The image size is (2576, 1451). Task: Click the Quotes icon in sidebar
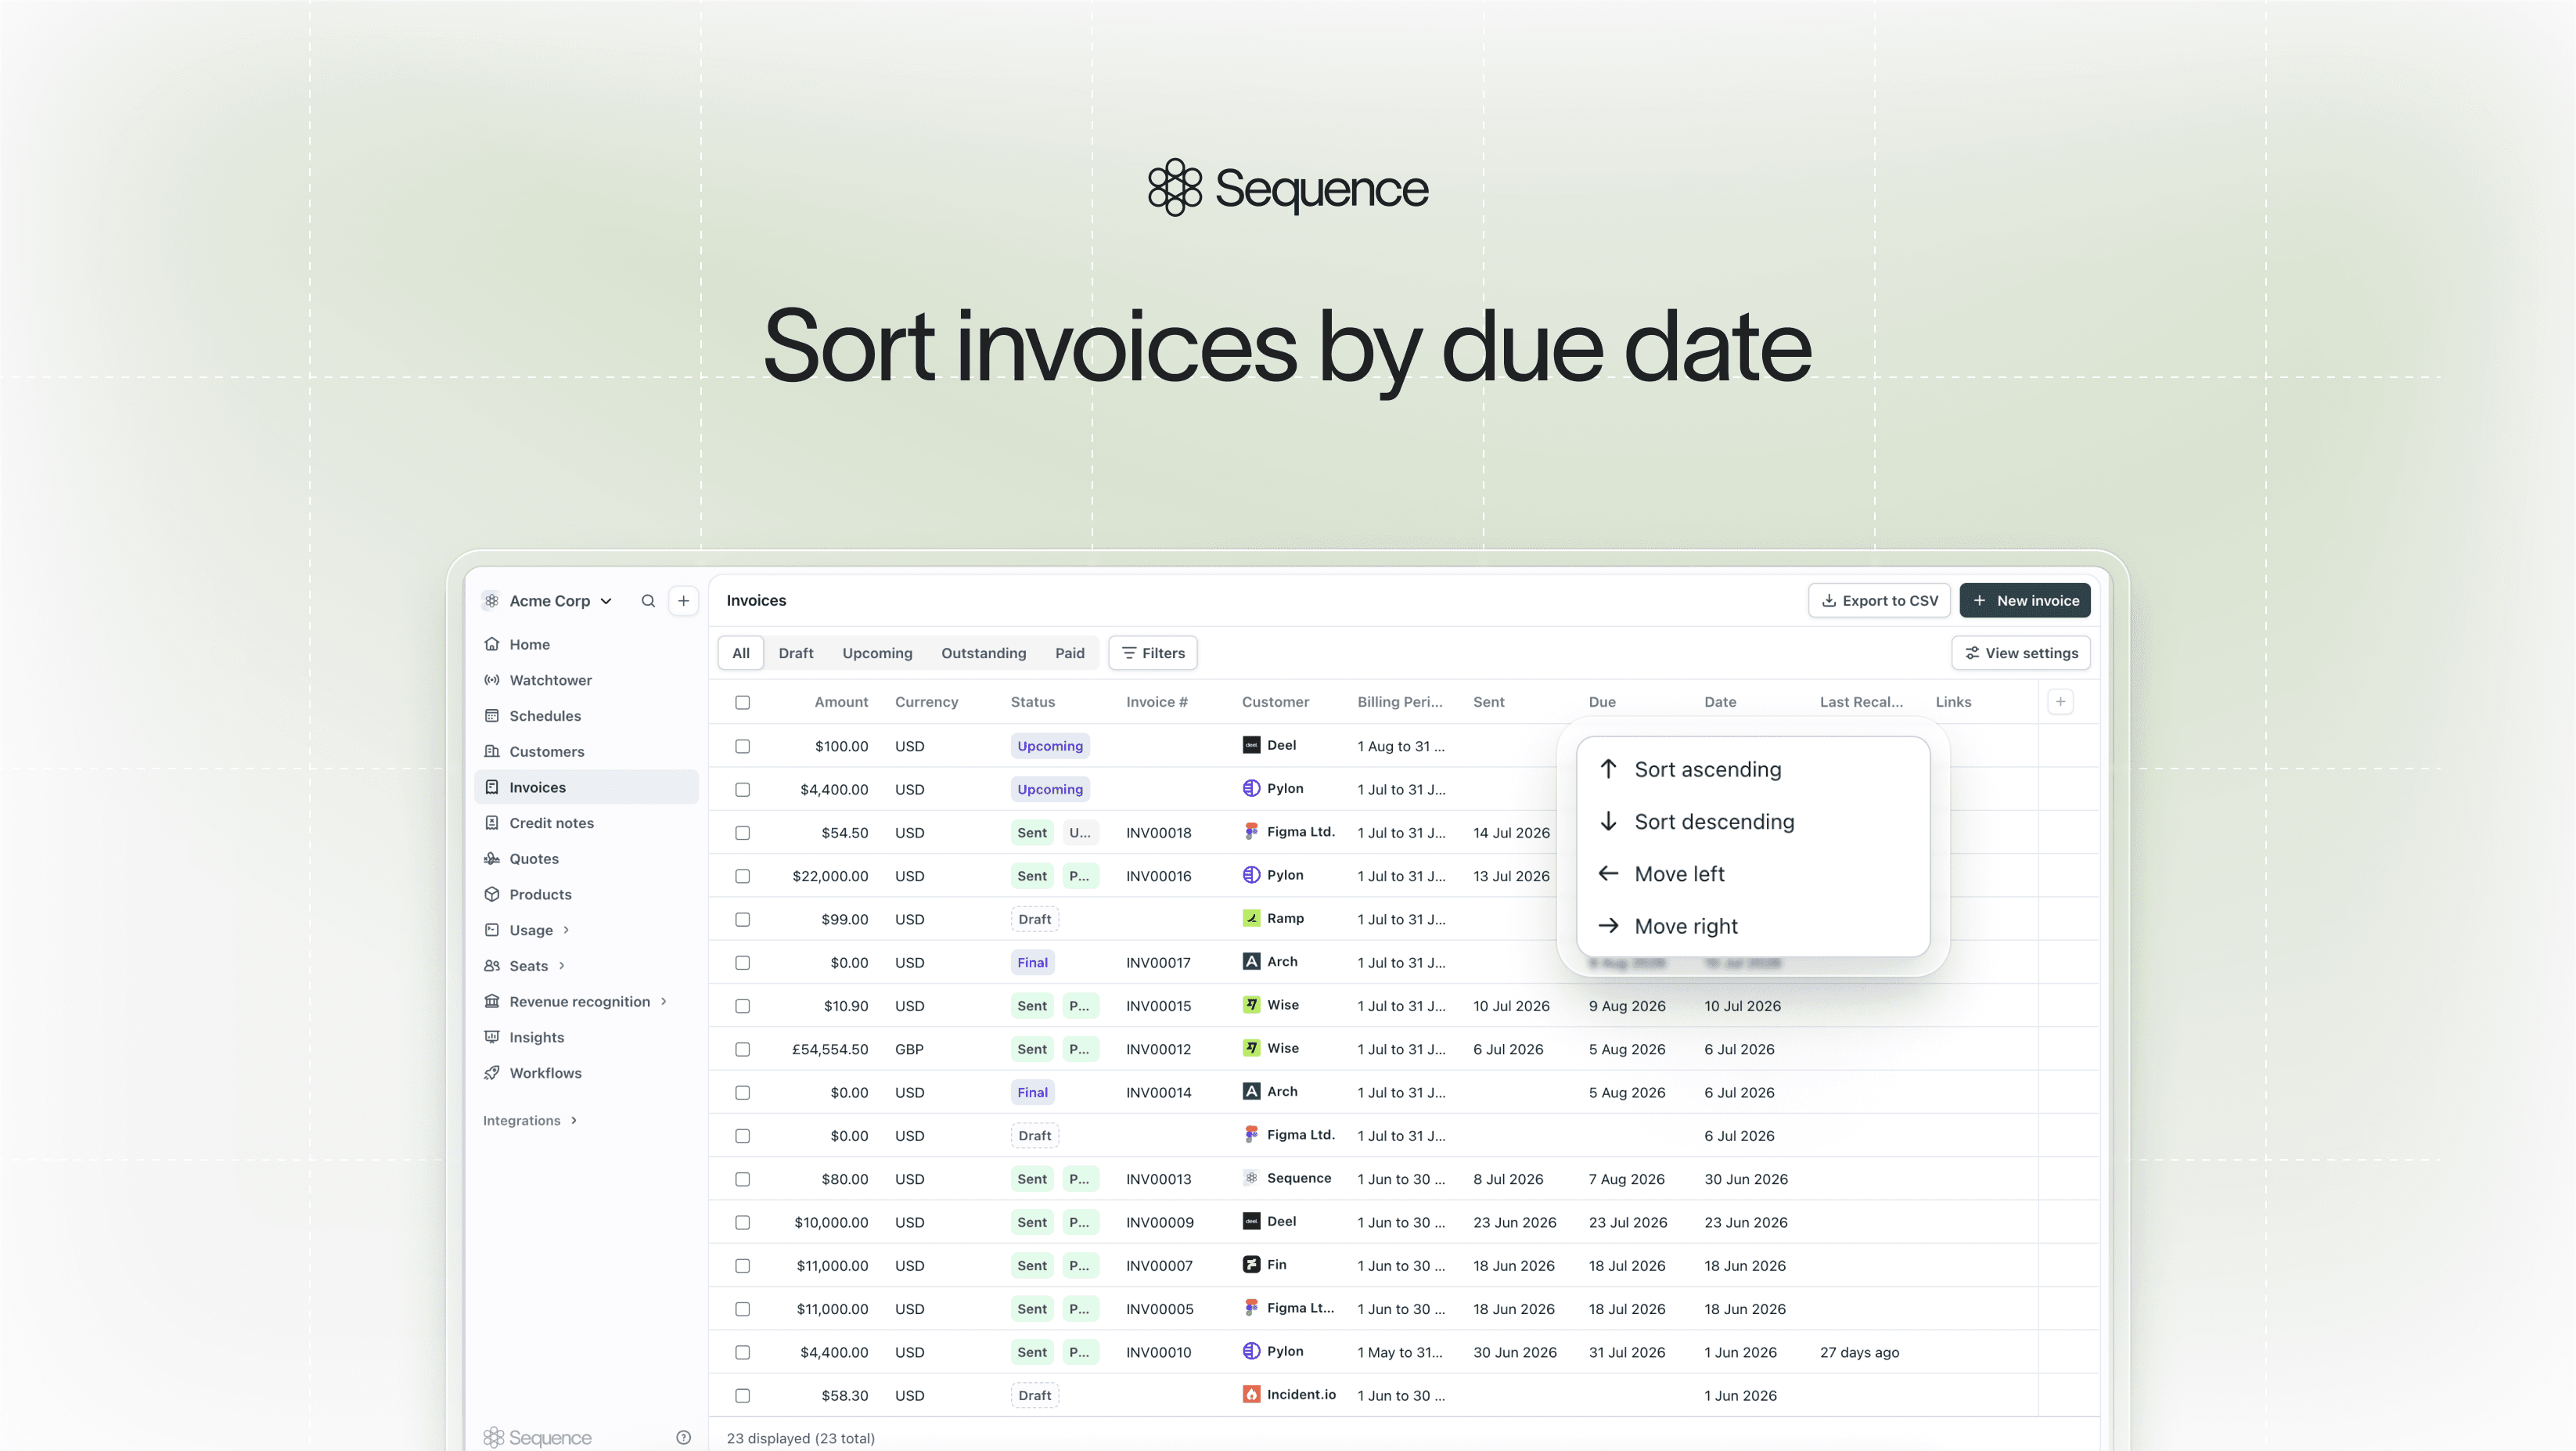[492, 859]
